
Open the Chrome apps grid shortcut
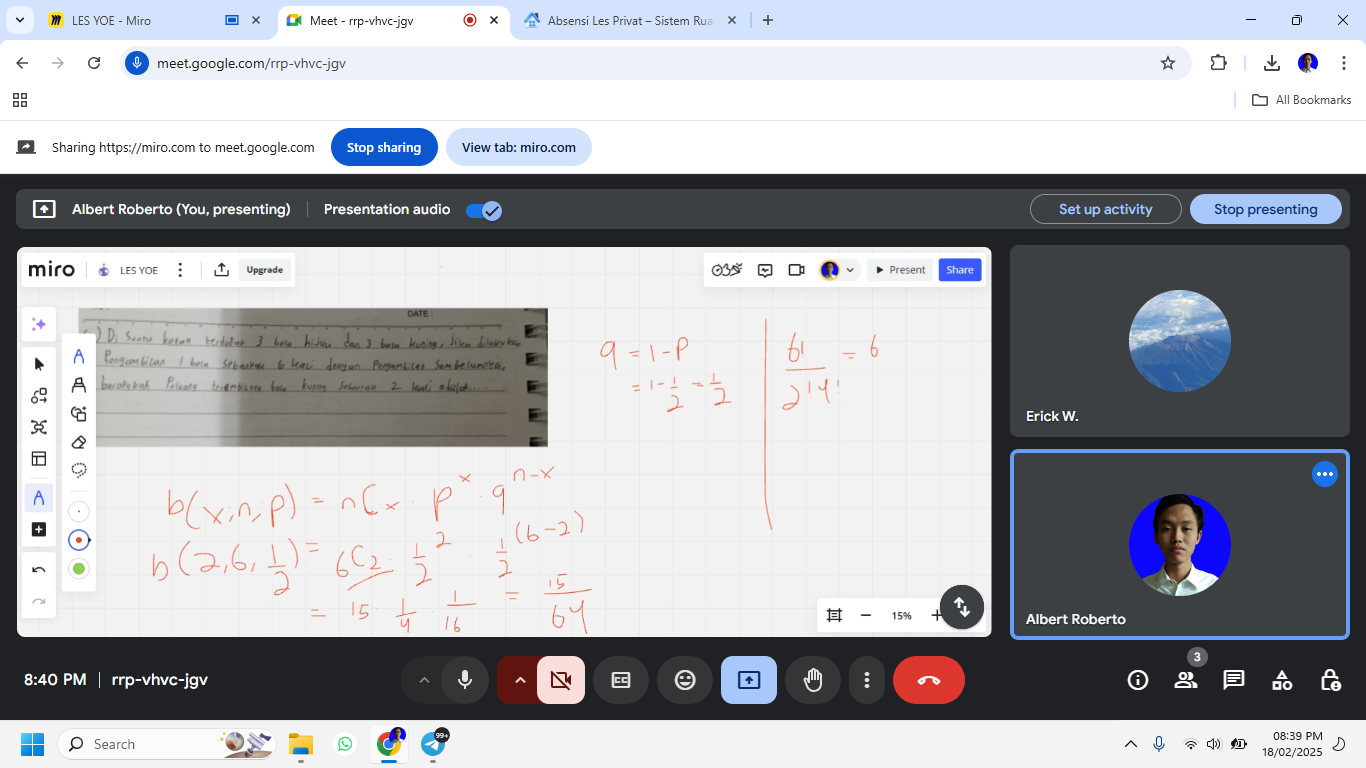click(20, 100)
